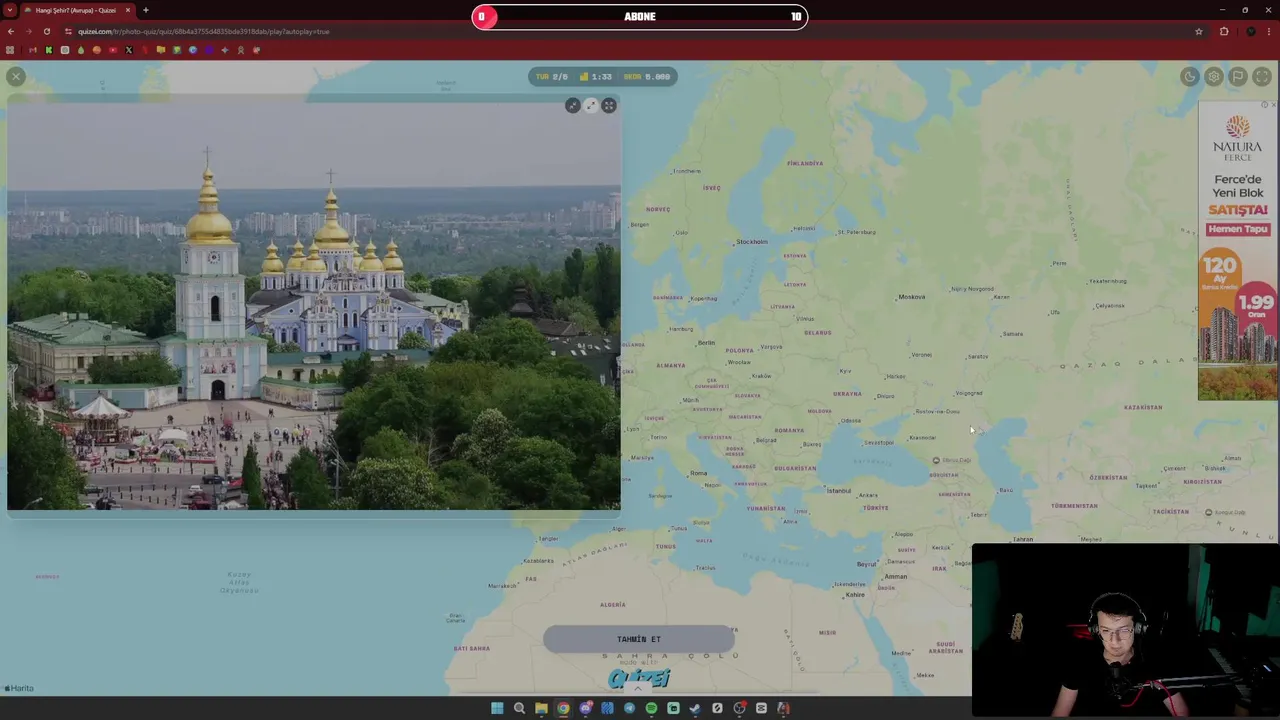Open the Natura Ferce advertisement banner

[x=1238, y=250]
